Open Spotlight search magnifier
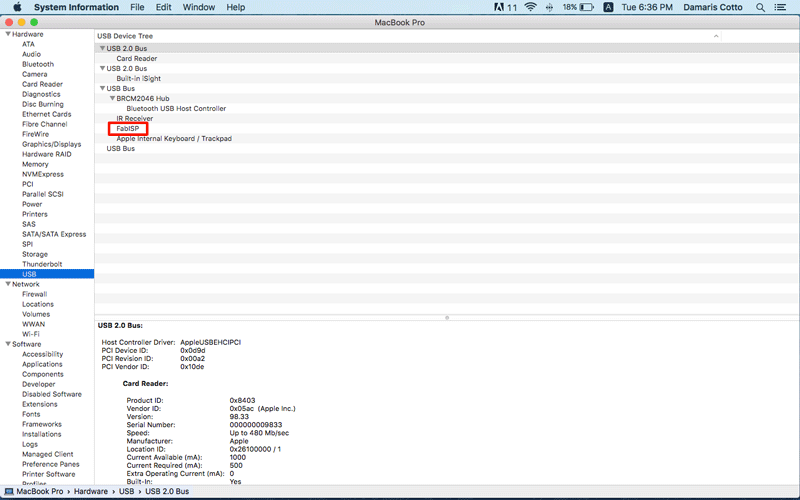800x500 pixels. click(x=760, y=7)
